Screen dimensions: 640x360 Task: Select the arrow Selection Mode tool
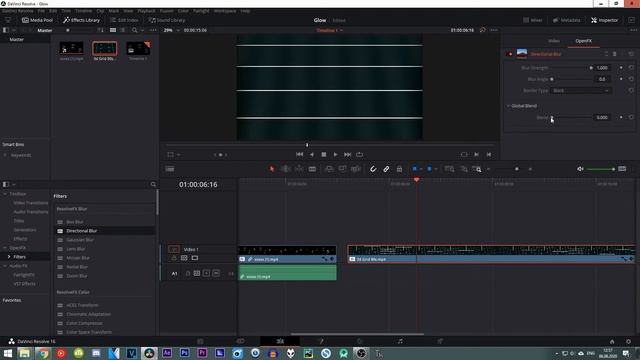tap(272, 169)
